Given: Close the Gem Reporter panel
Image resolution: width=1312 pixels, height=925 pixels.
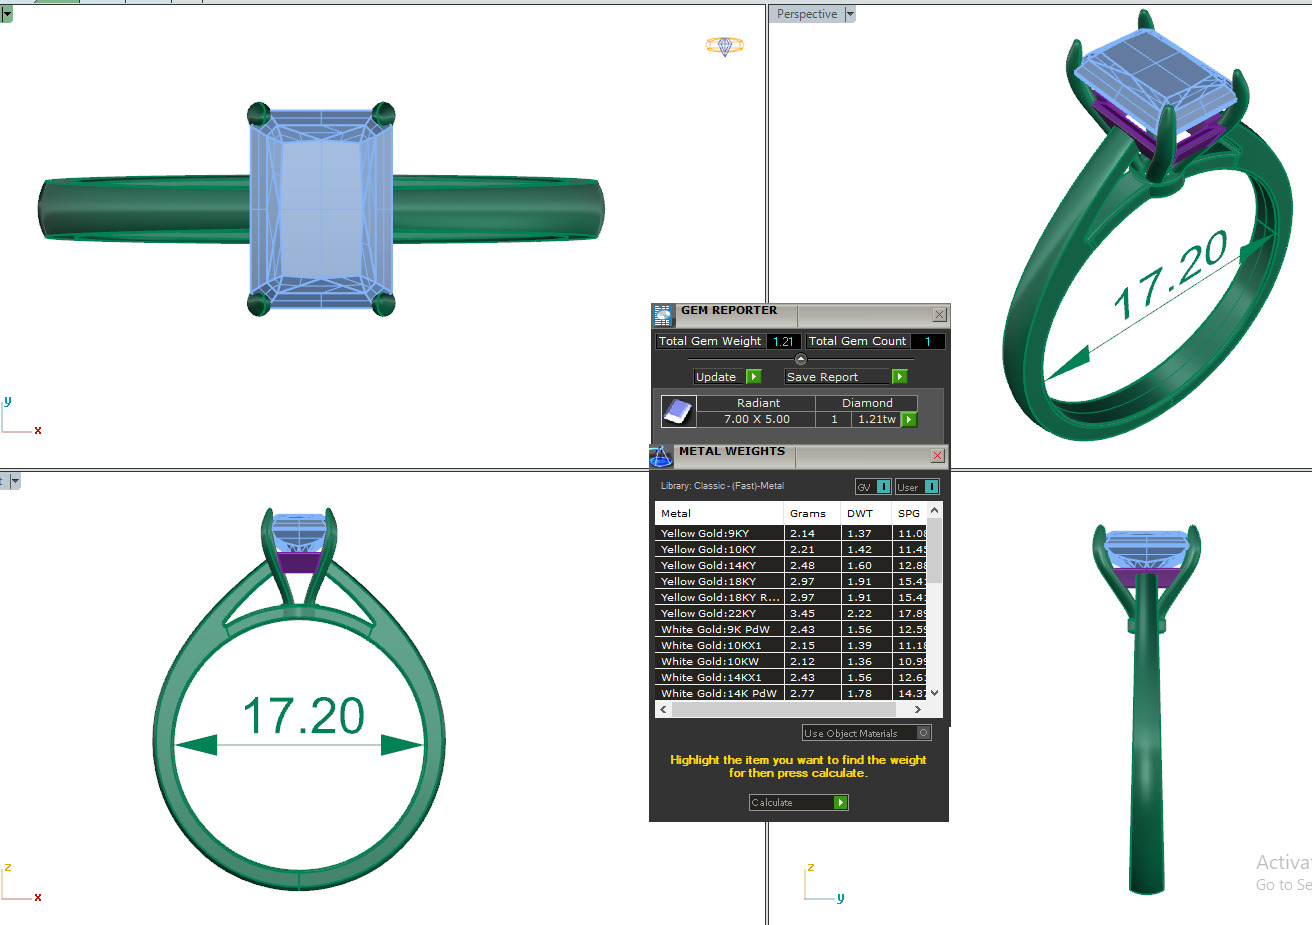Looking at the screenshot, I should point(939,314).
